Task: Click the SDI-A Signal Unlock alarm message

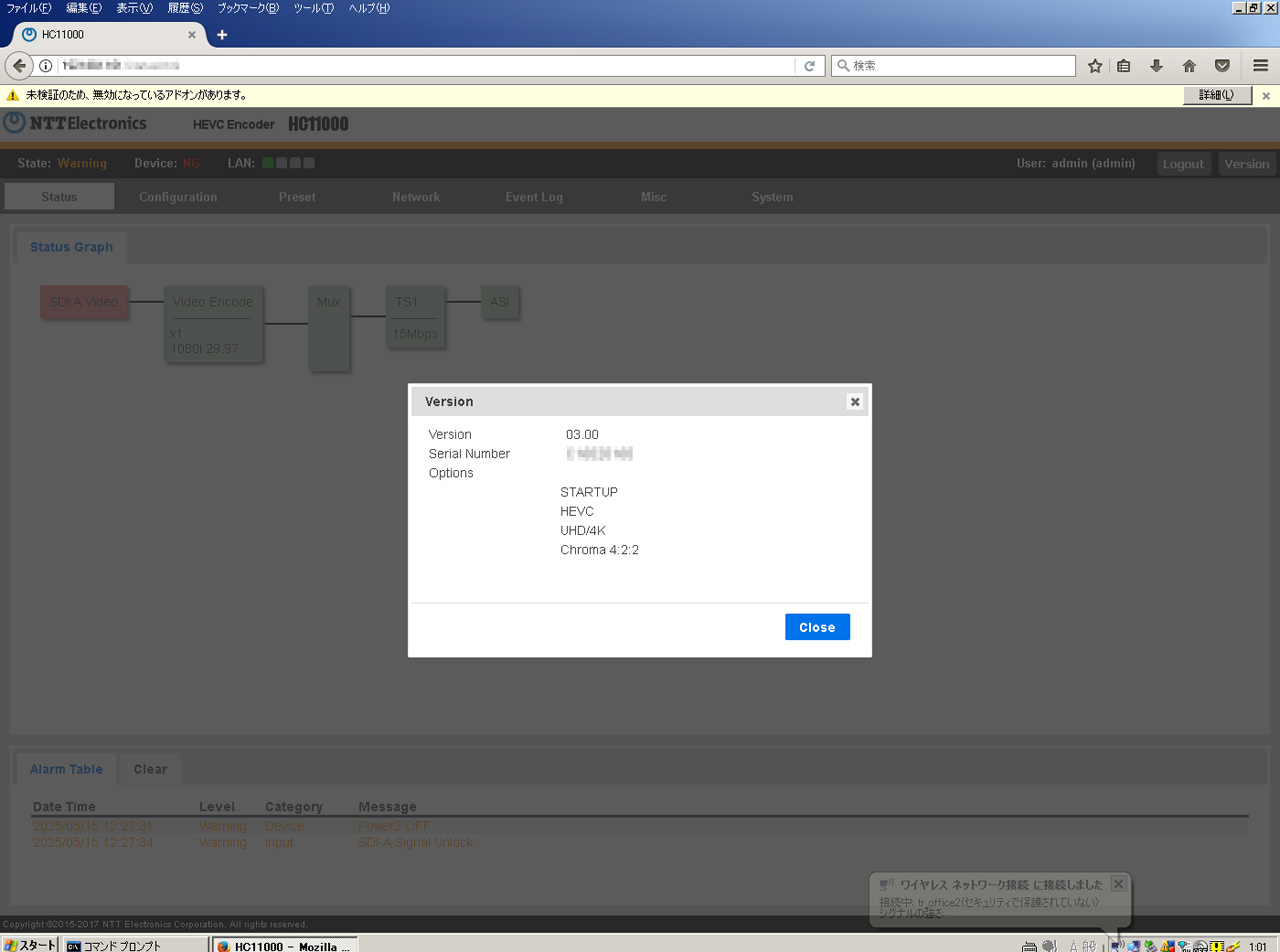Action: [415, 842]
